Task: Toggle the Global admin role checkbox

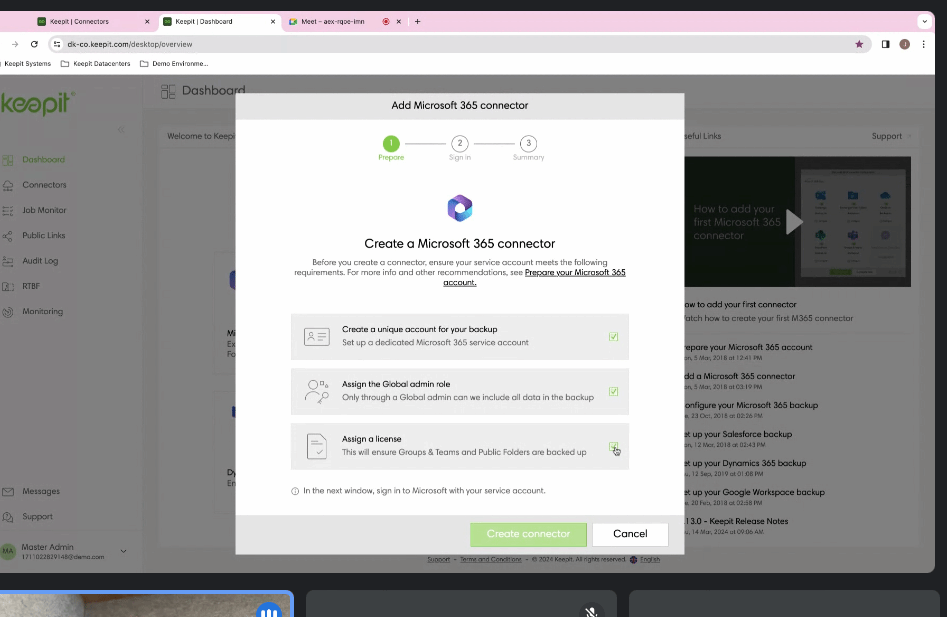Action: pos(613,392)
